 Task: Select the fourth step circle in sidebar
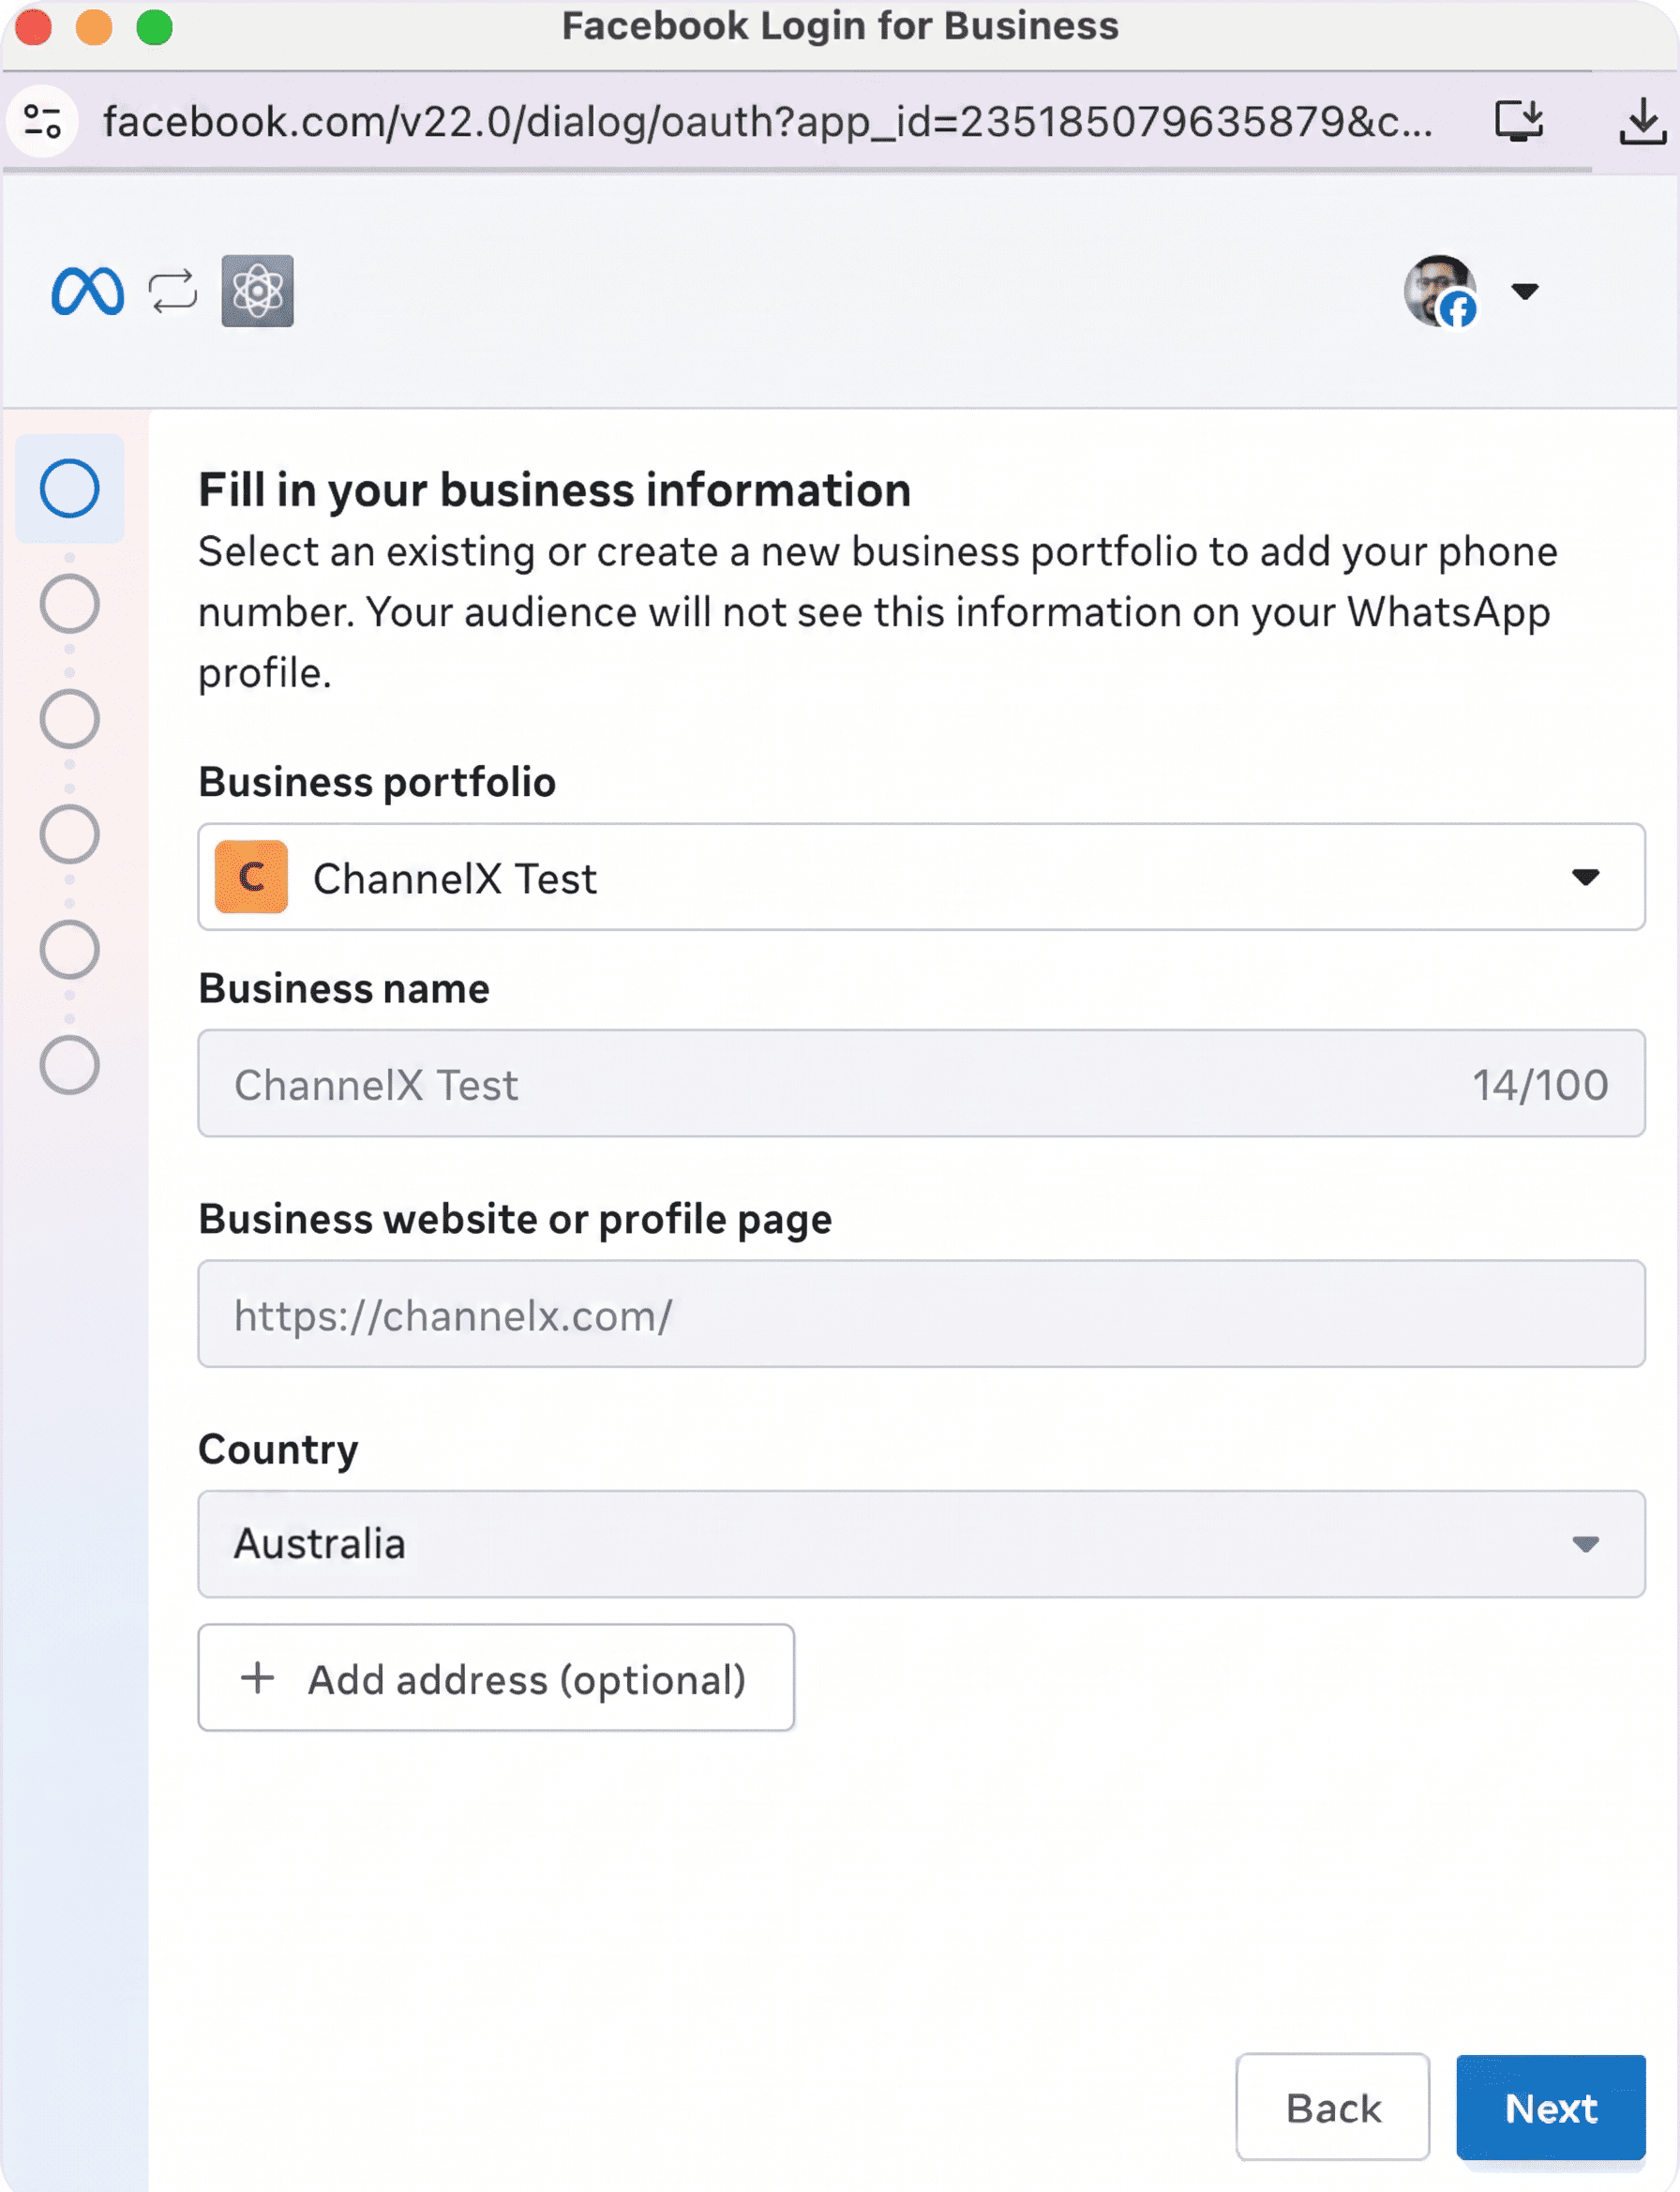coord(70,834)
